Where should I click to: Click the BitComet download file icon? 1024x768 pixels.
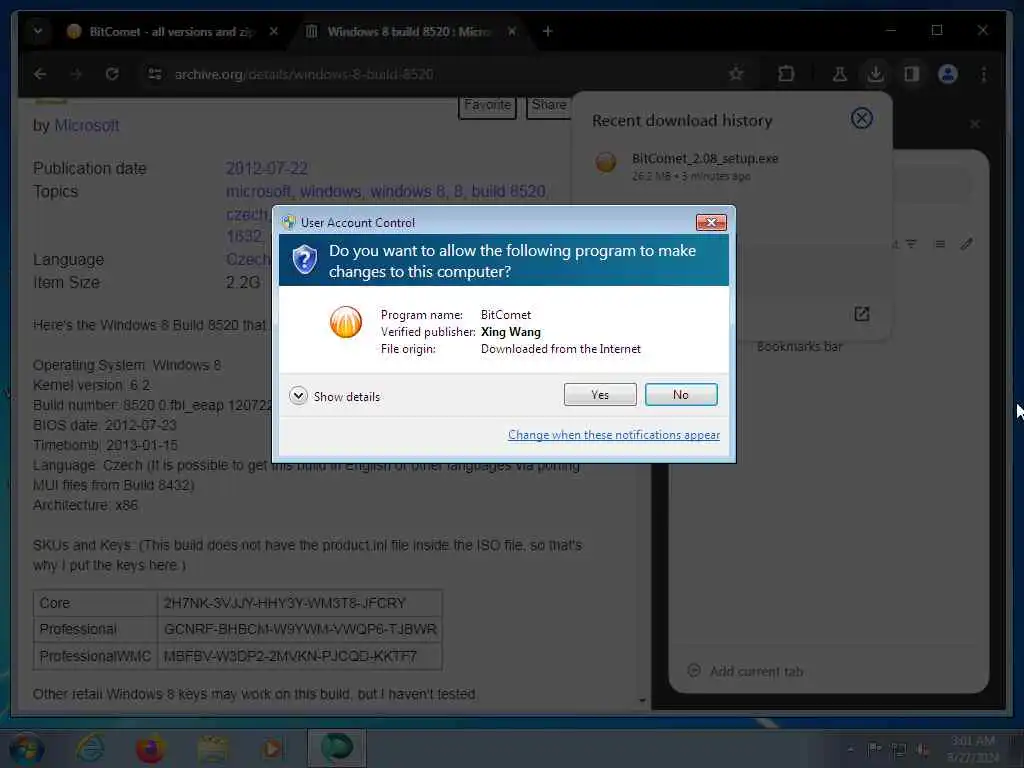click(x=605, y=162)
